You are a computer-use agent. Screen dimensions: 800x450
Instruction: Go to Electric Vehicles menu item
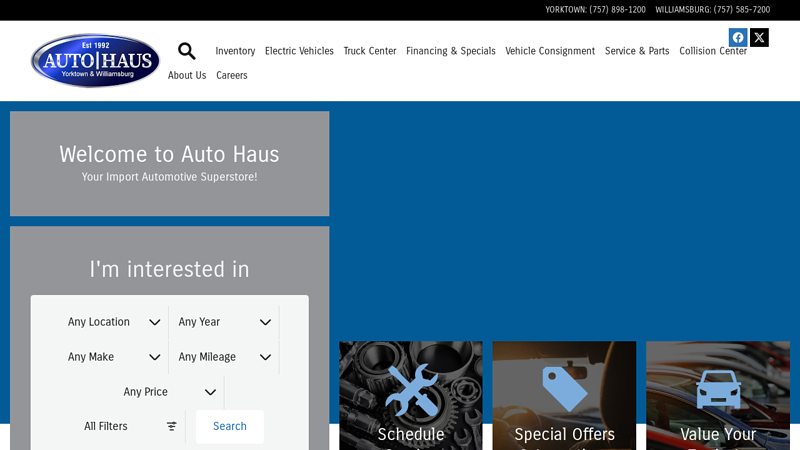tap(299, 51)
